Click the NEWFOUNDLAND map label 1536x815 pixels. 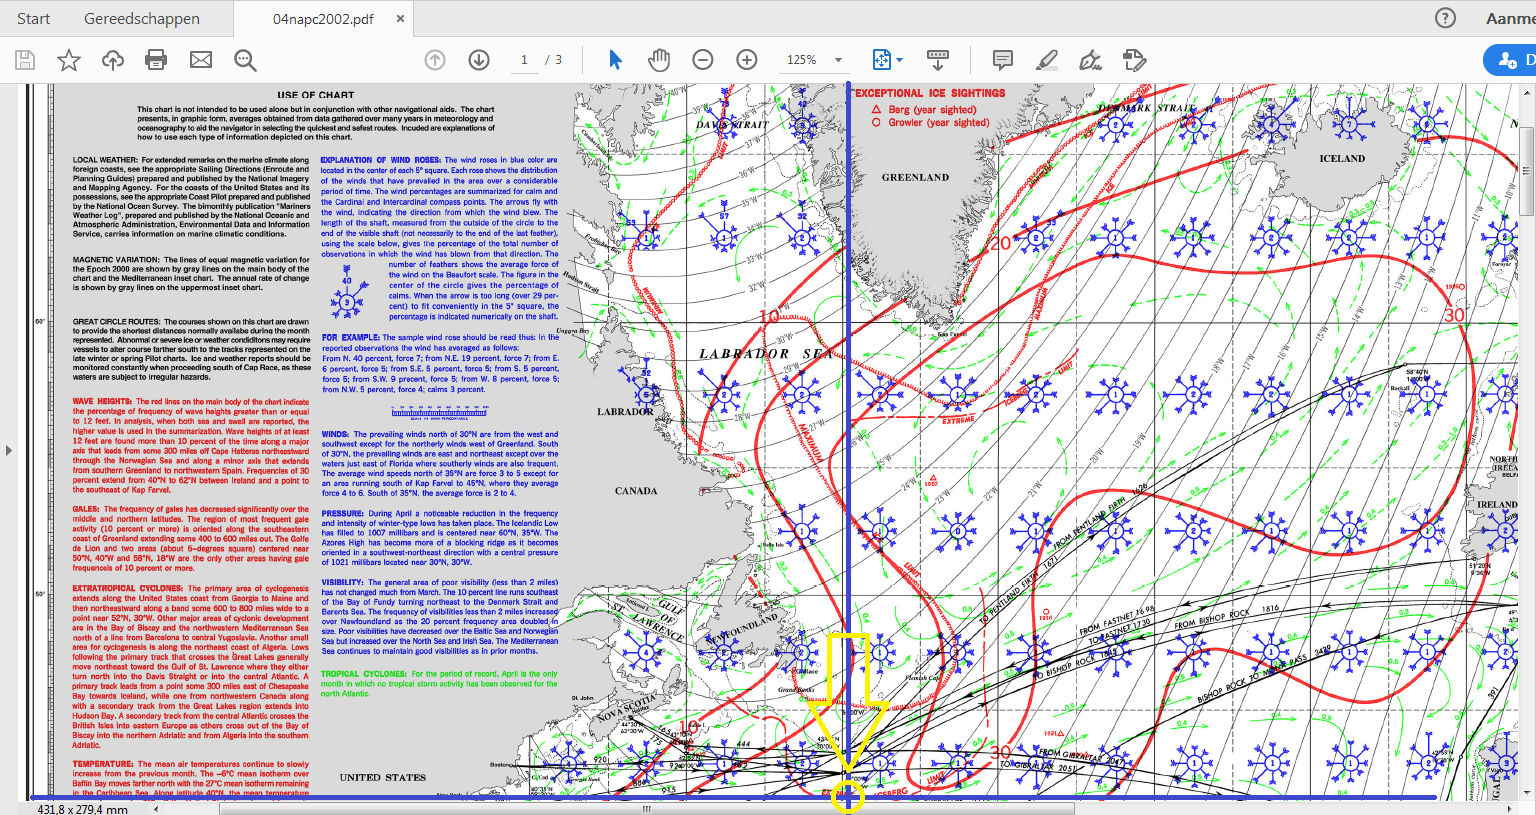pos(741,630)
